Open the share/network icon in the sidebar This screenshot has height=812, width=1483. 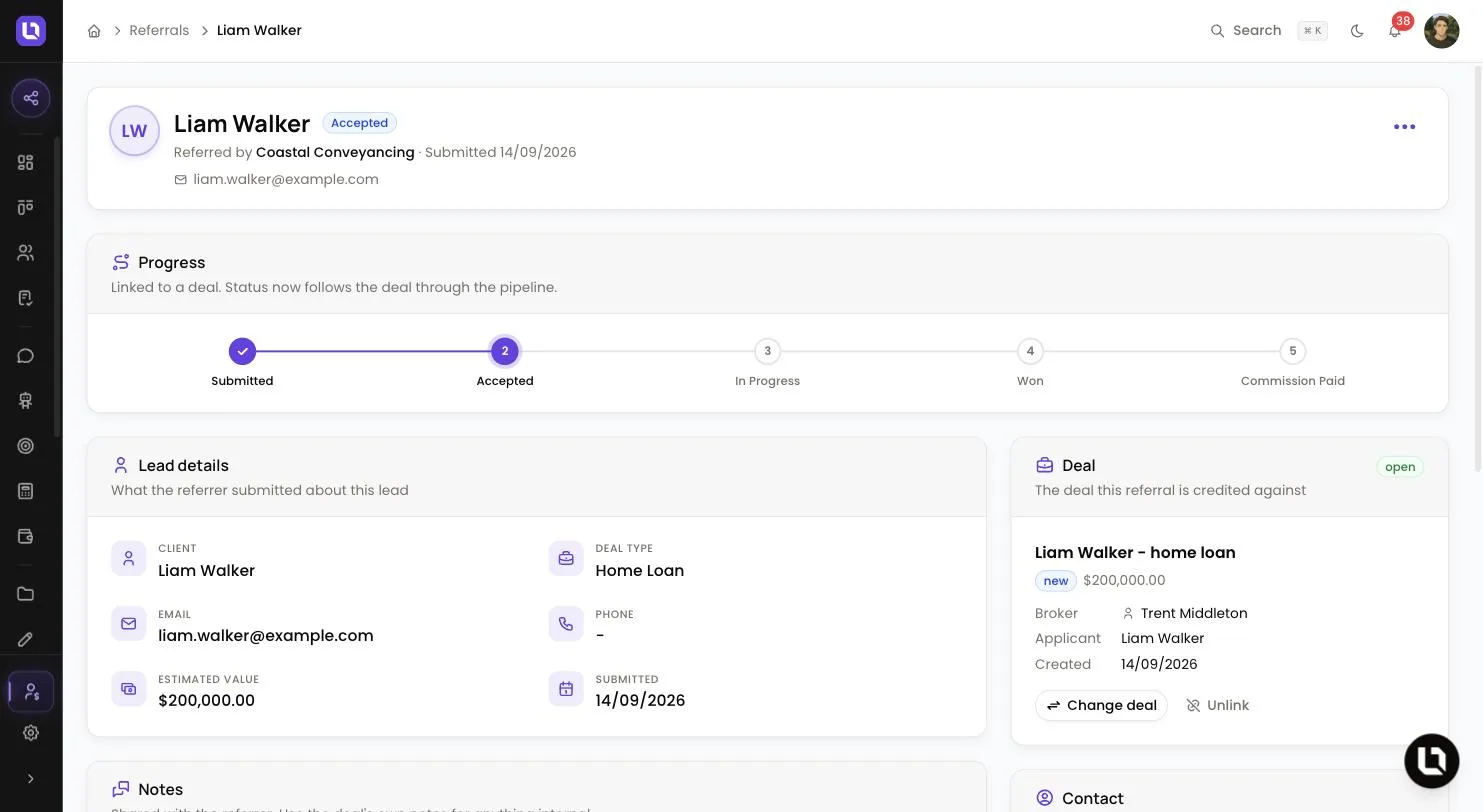tap(31, 98)
